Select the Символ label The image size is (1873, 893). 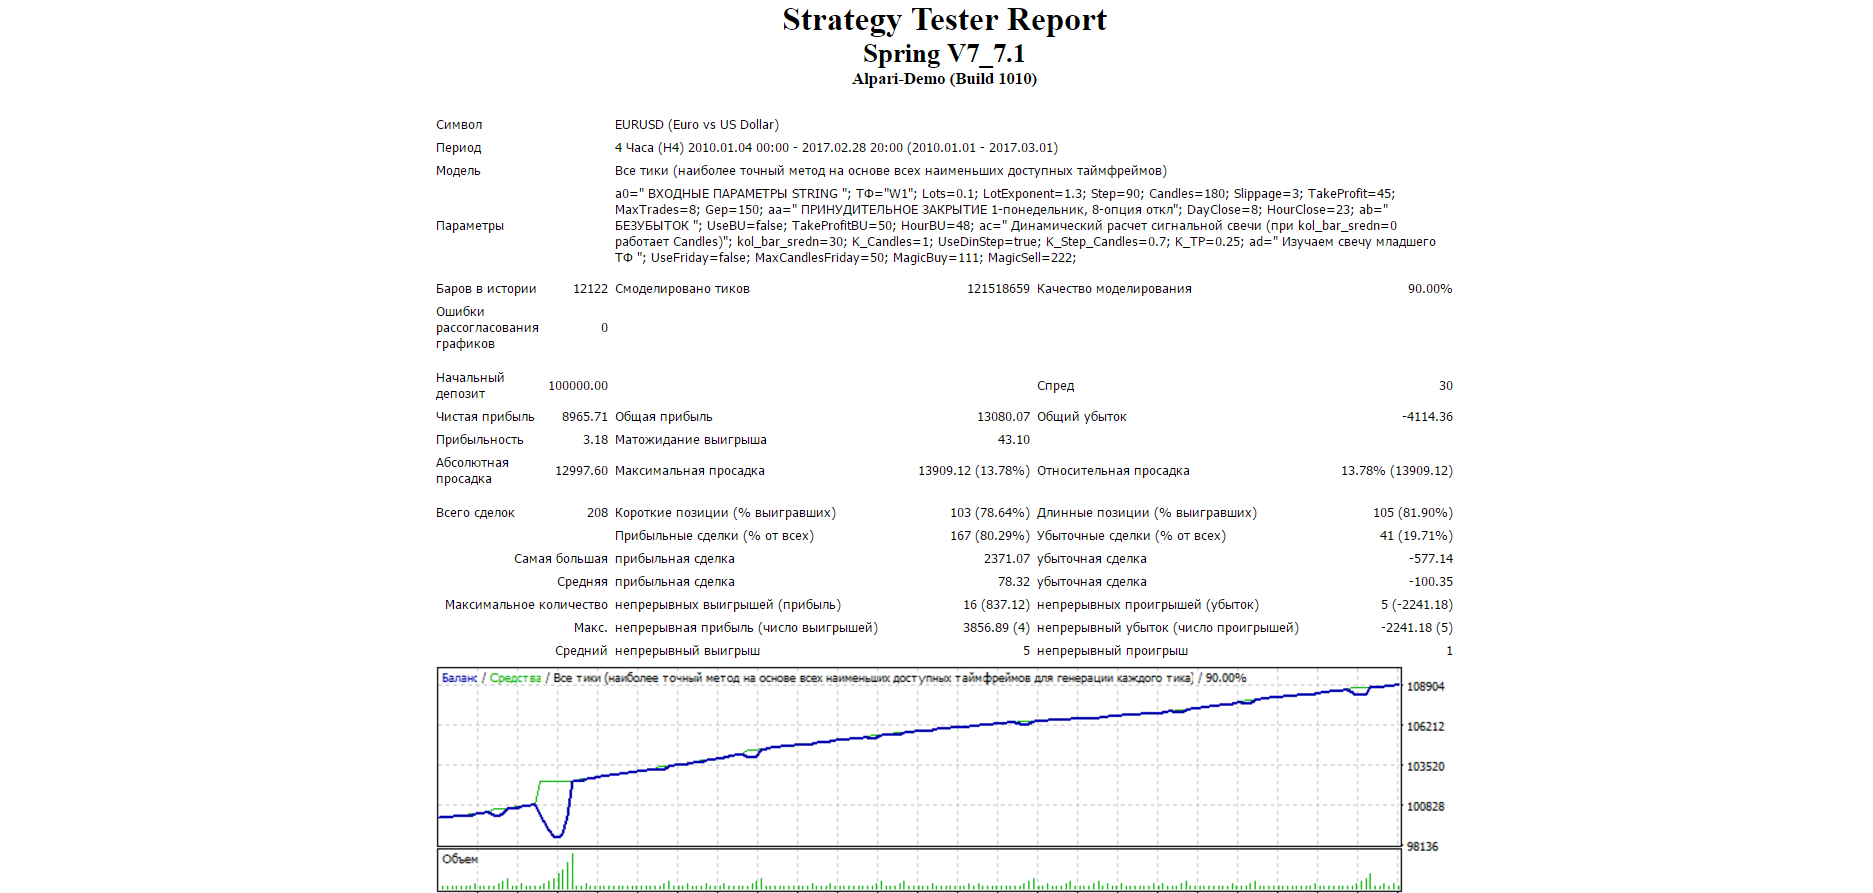(459, 125)
